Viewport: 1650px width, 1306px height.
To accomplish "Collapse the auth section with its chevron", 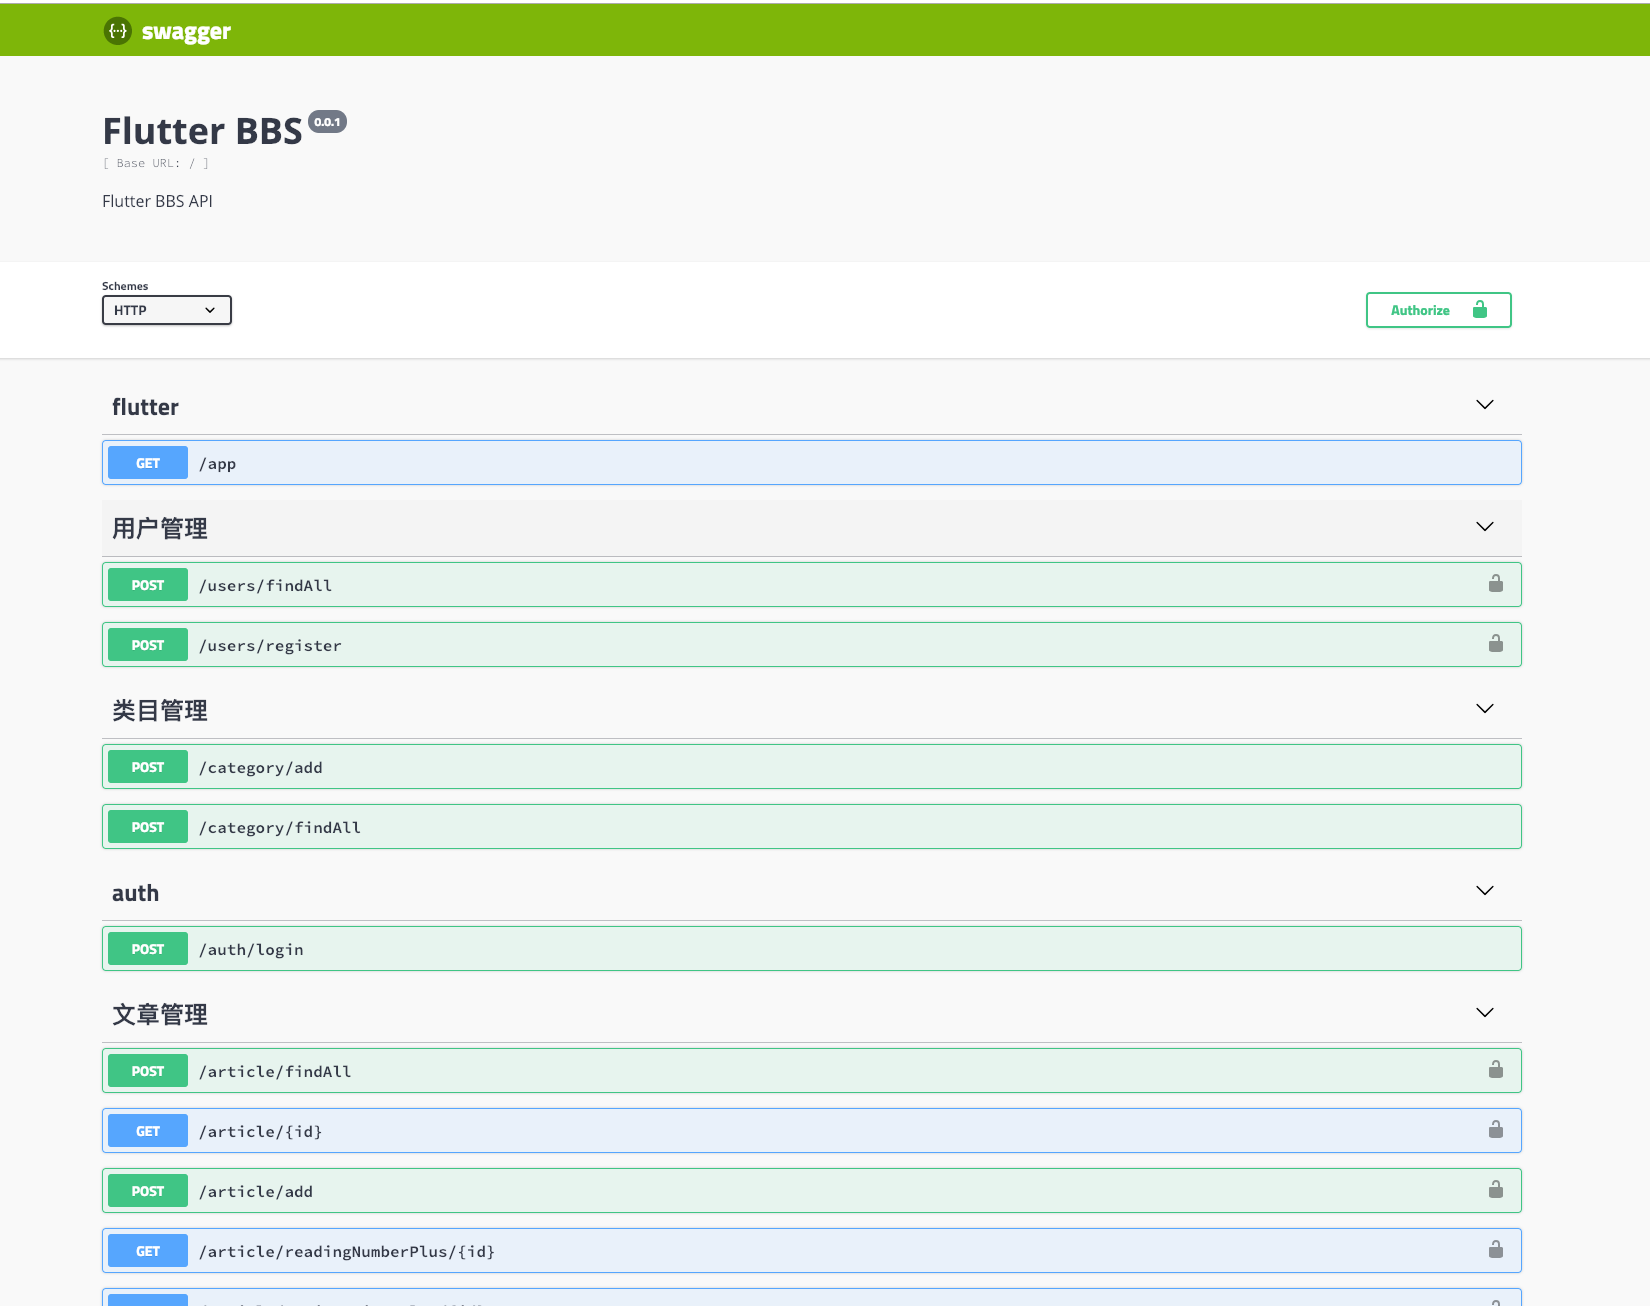I will 1485,891.
